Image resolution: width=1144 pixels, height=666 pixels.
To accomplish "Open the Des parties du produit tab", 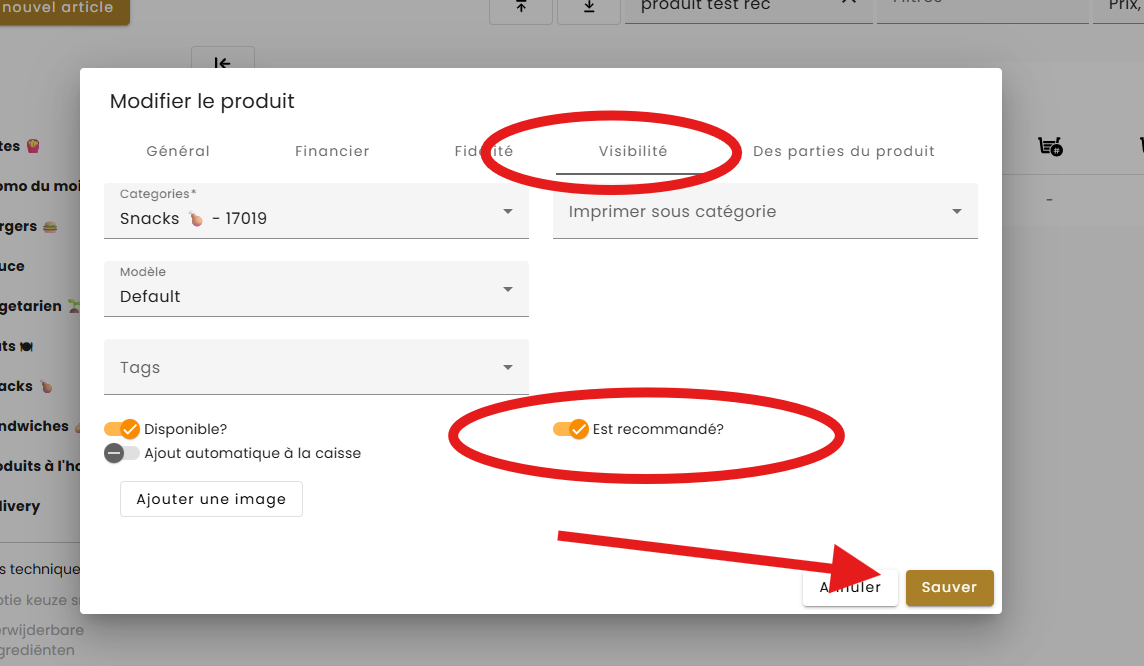I will (x=843, y=151).
